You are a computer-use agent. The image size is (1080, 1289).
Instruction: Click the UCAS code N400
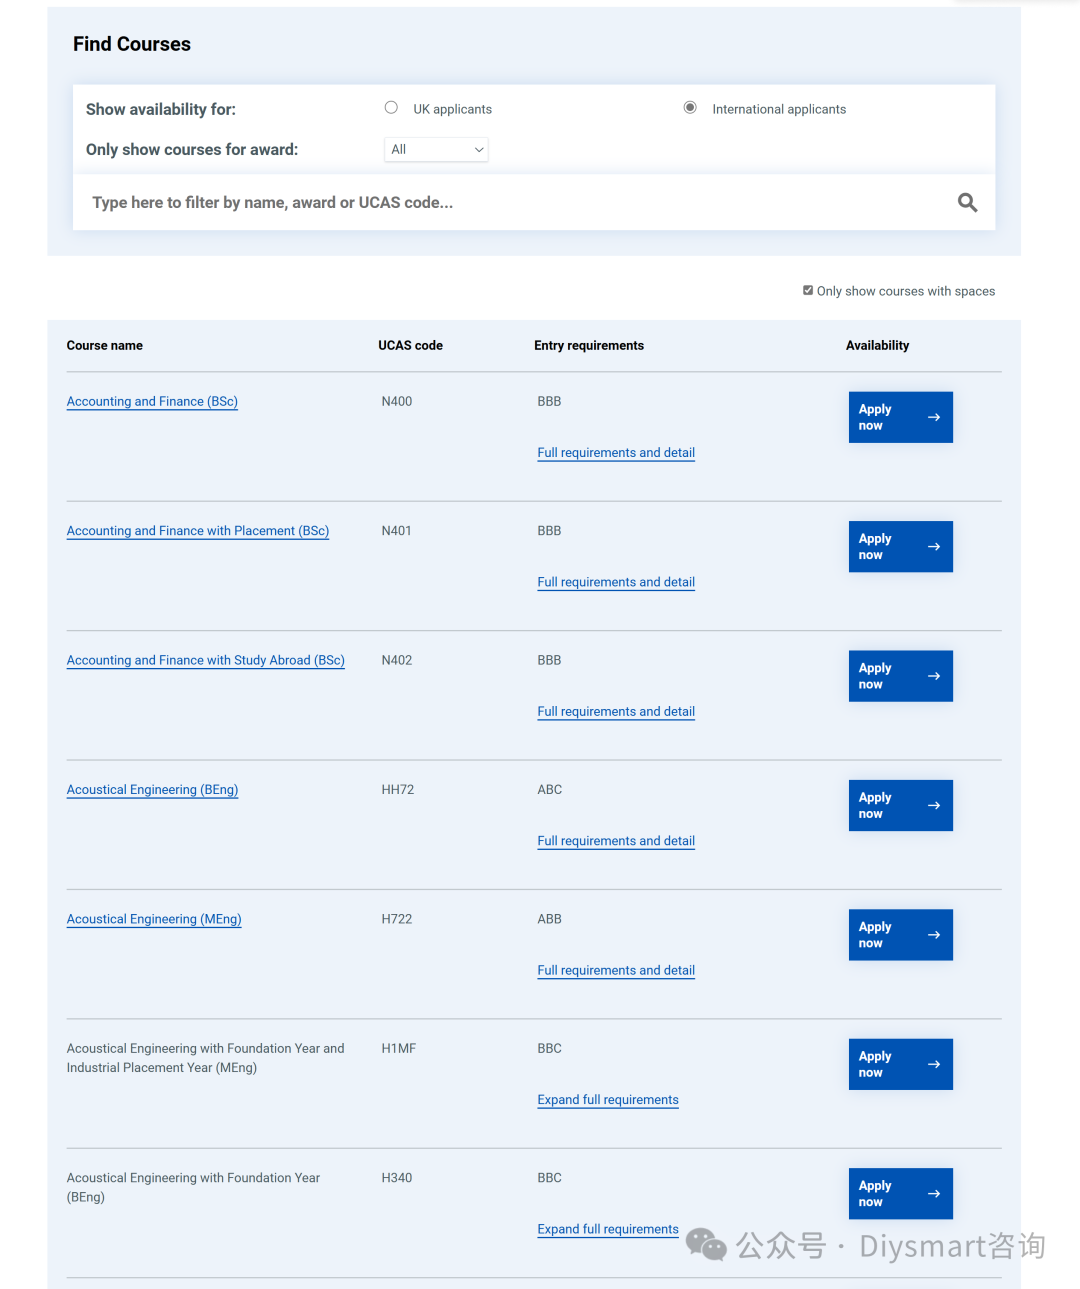(397, 402)
